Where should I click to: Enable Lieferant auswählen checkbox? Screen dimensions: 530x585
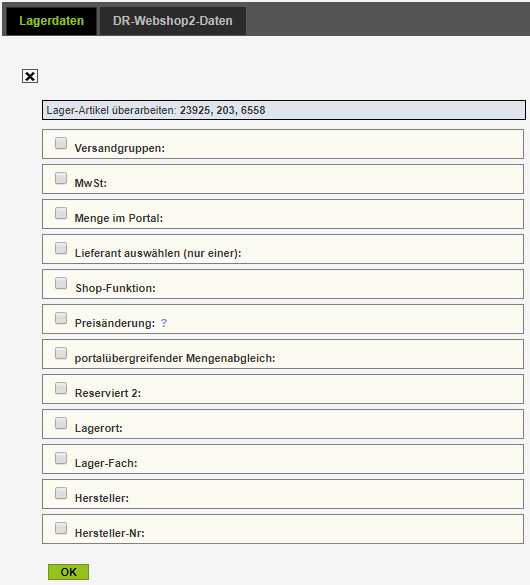click(x=61, y=248)
